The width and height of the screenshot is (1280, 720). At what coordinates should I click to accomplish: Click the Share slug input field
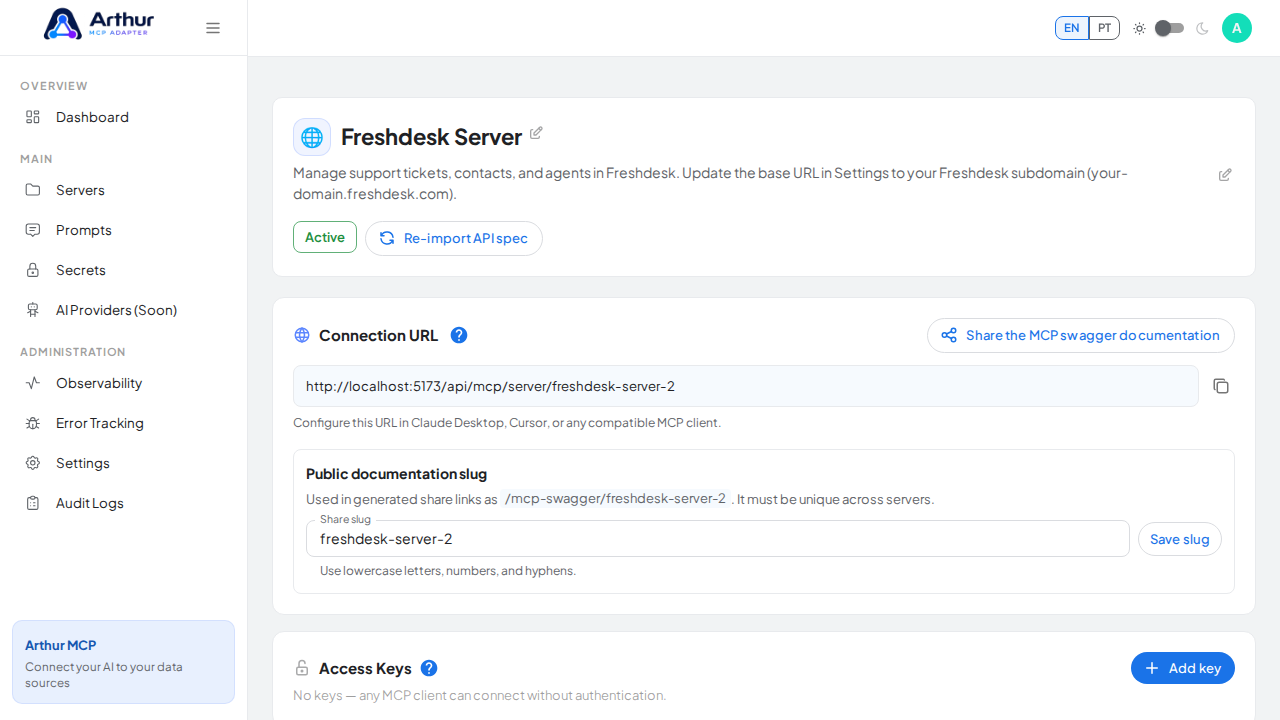[x=718, y=539]
